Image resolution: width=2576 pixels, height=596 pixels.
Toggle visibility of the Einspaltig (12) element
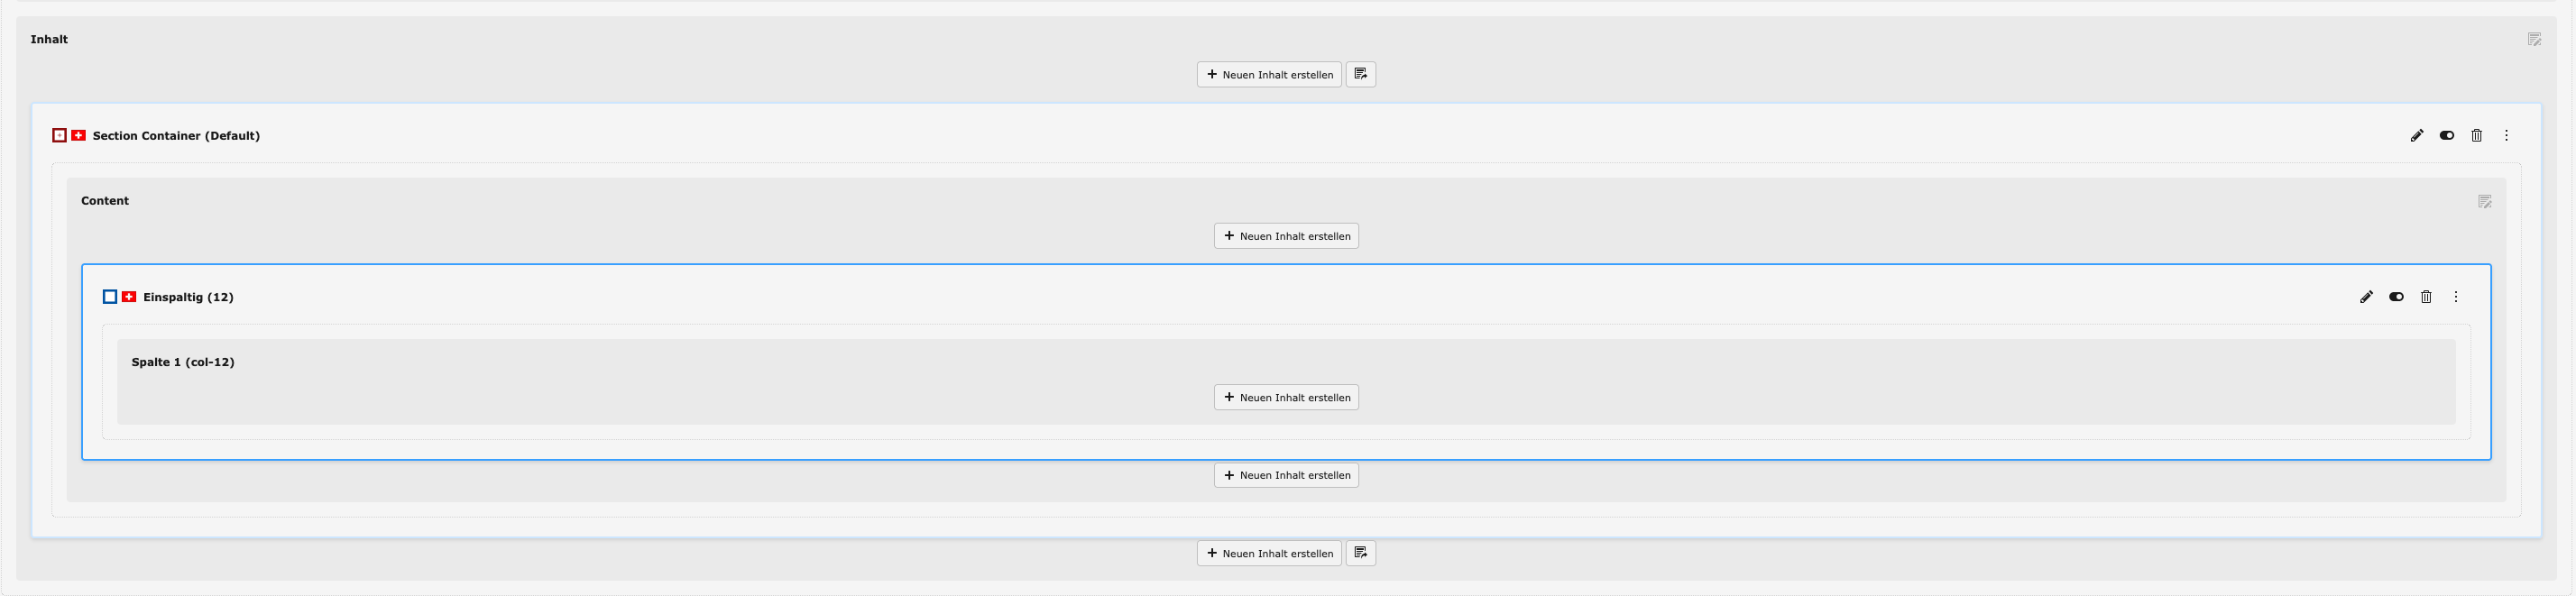tap(2396, 297)
